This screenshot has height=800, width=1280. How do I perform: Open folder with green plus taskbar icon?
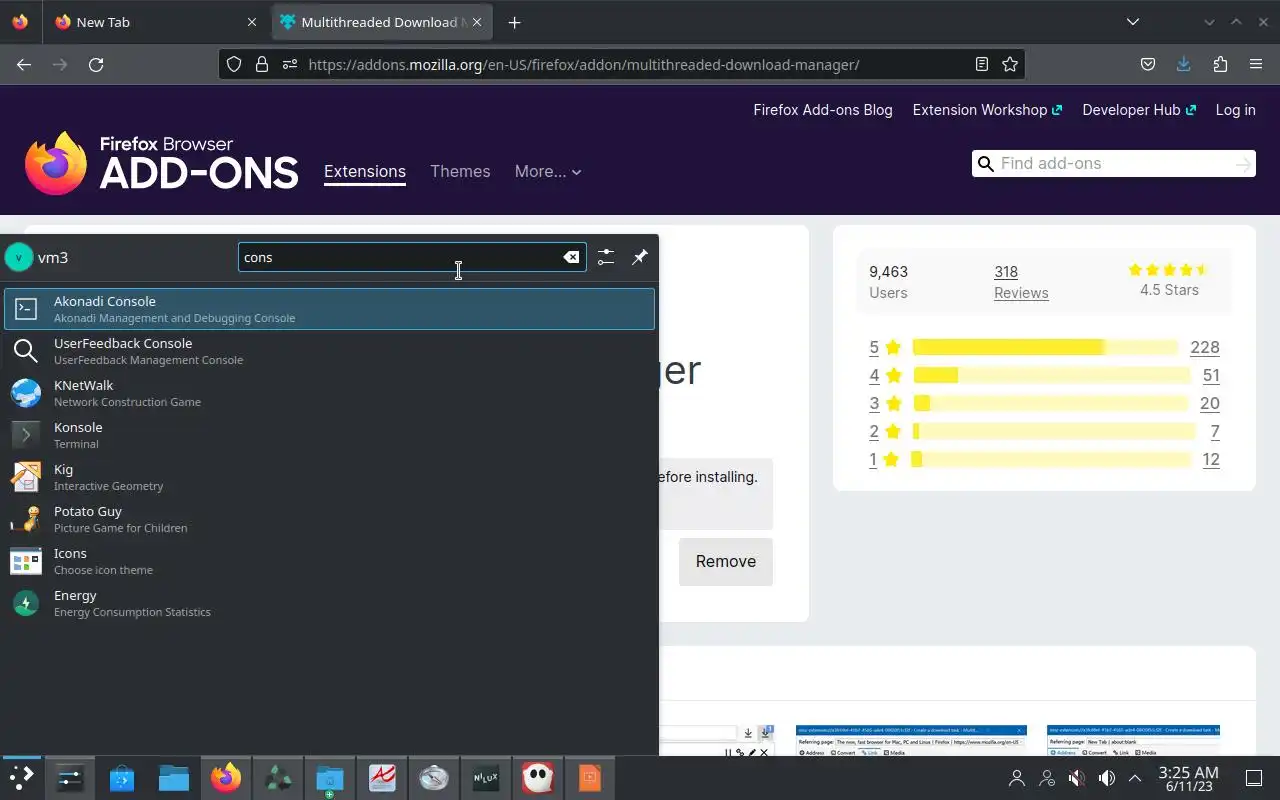(x=330, y=778)
